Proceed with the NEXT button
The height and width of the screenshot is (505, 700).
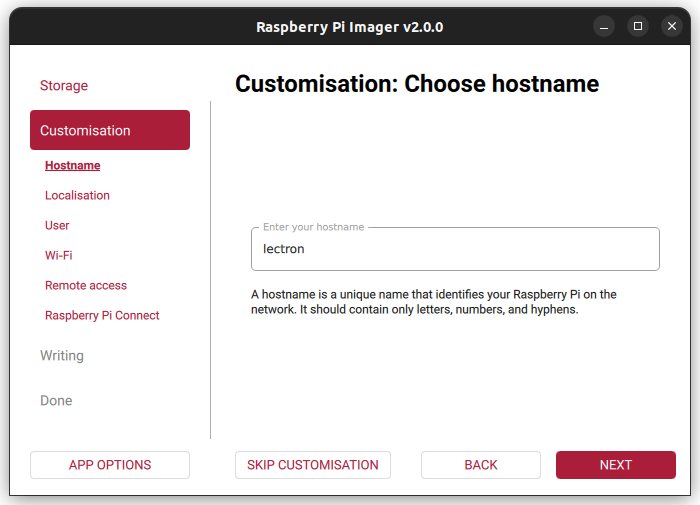[616, 465]
